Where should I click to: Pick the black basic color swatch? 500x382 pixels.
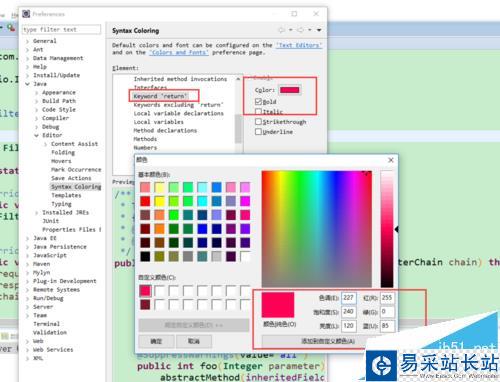click(145, 256)
